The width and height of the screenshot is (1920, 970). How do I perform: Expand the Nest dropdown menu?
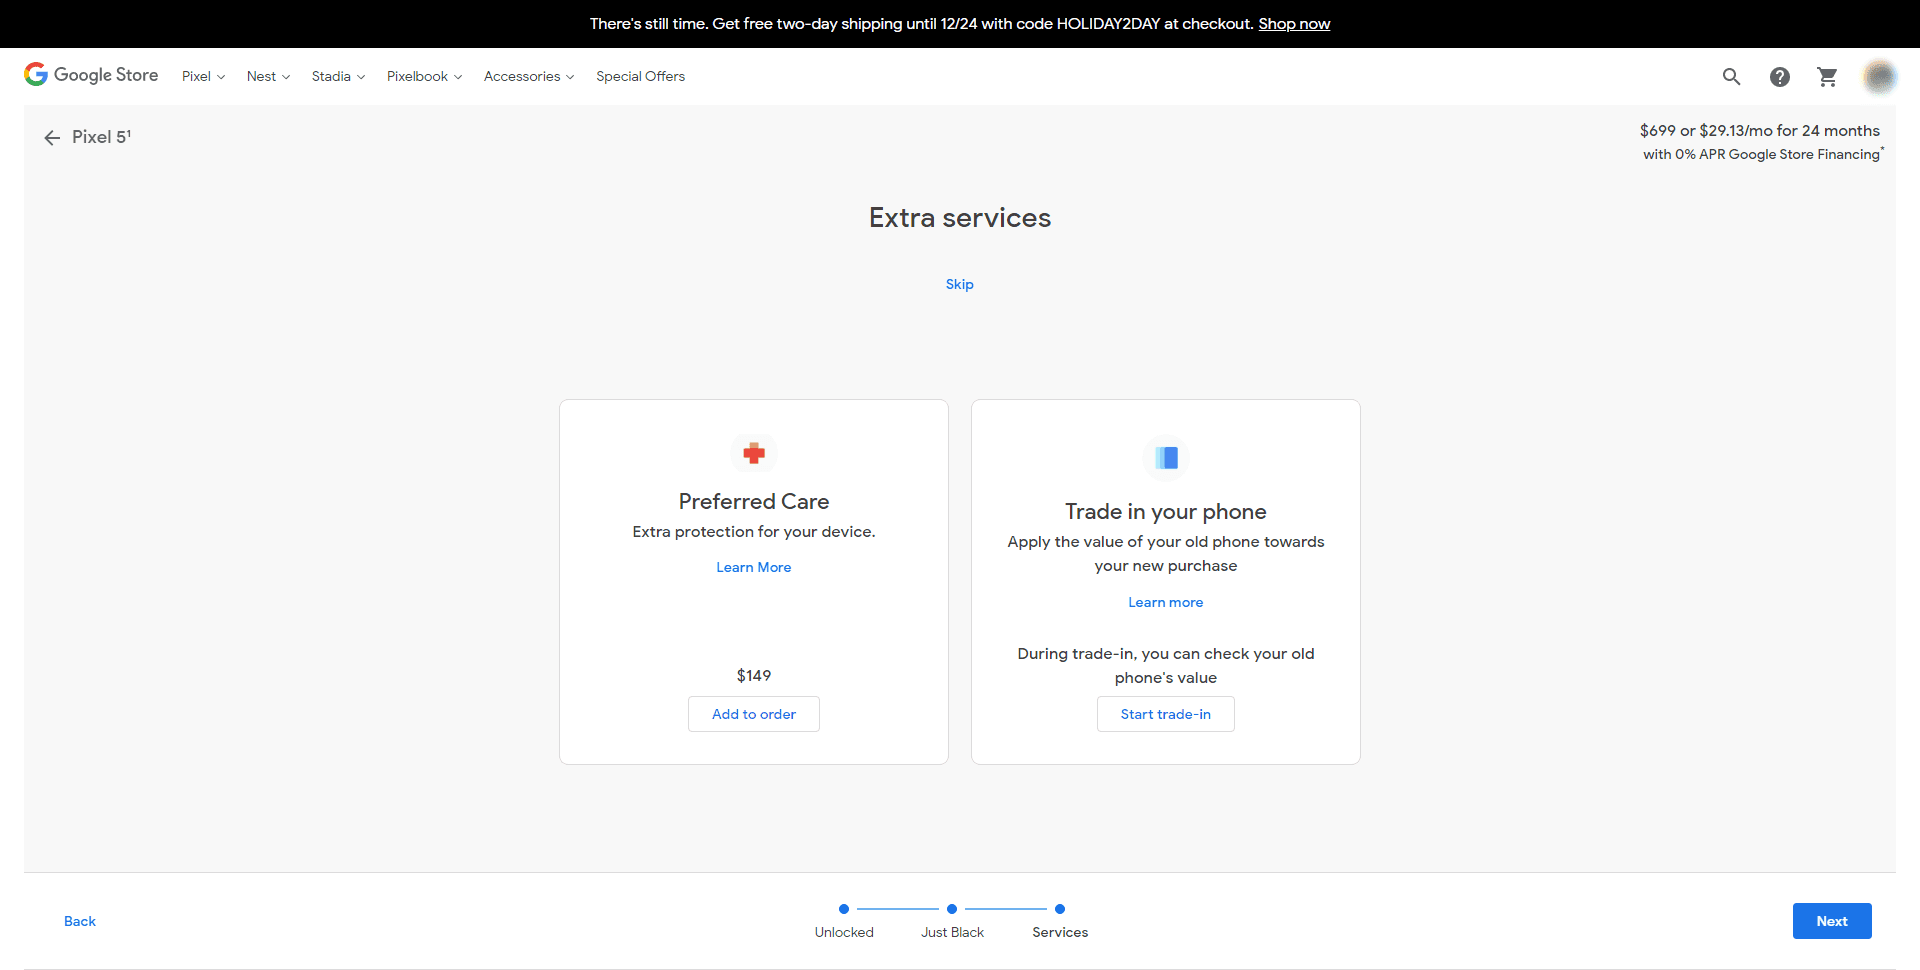tap(267, 76)
